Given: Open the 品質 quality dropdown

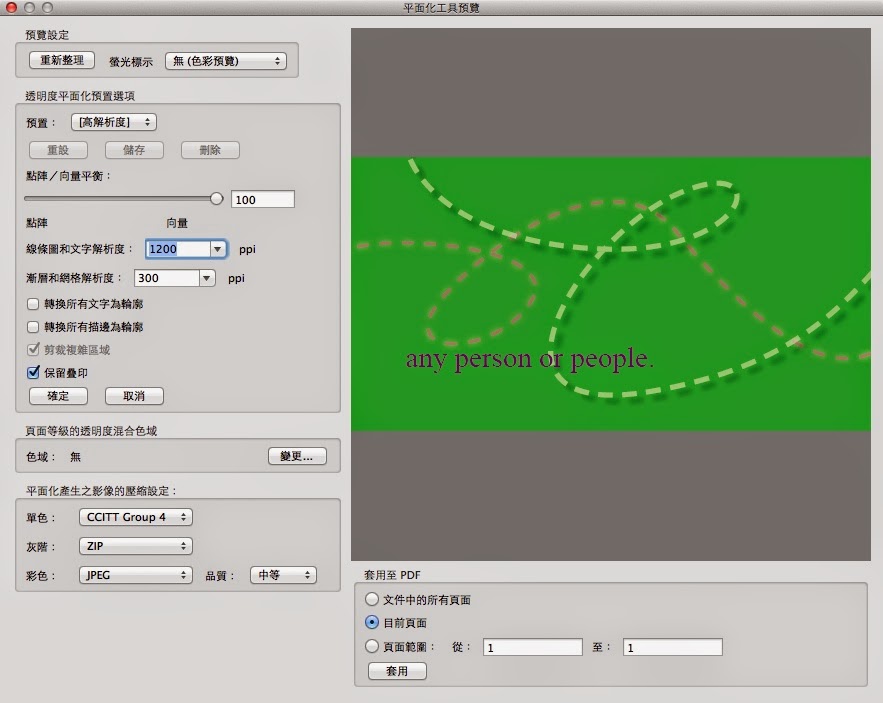Looking at the screenshot, I should click(x=283, y=575).
